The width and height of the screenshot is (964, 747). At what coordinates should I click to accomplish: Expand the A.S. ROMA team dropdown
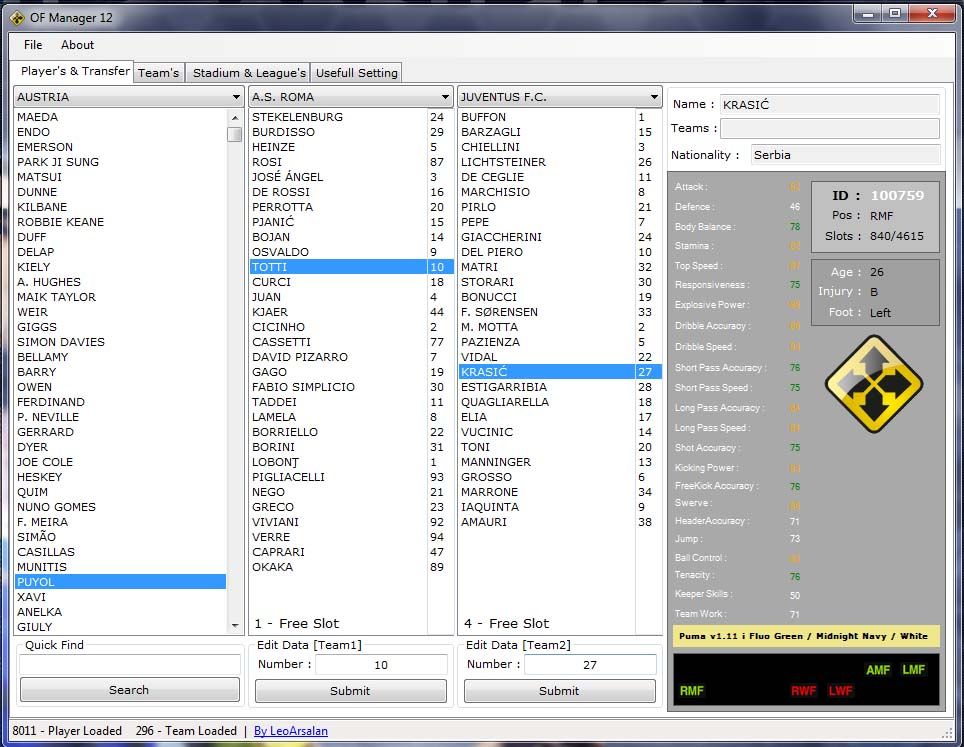coord(445,97)
